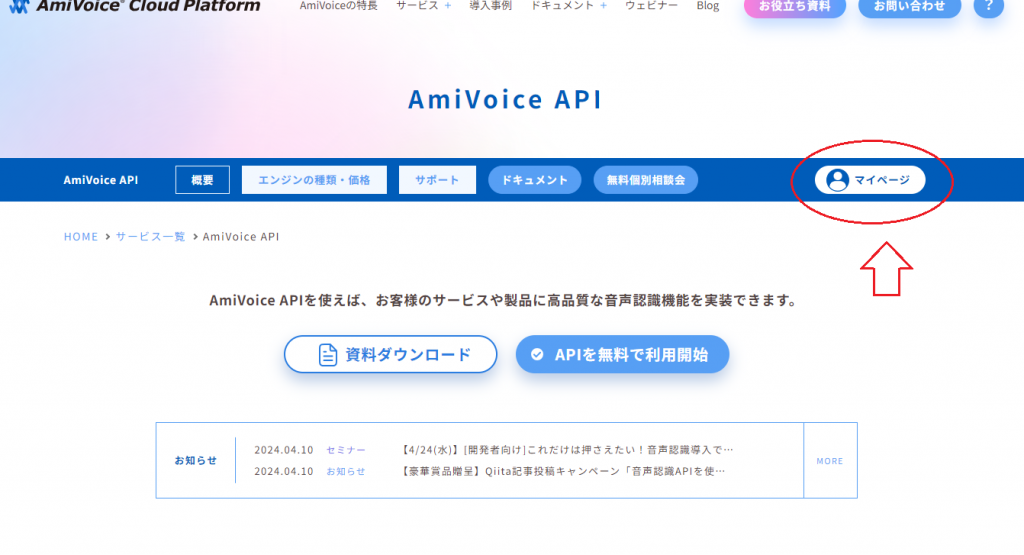1024x555 pixels.
Task: Open the Blog menu item
Action: (707, 6)
